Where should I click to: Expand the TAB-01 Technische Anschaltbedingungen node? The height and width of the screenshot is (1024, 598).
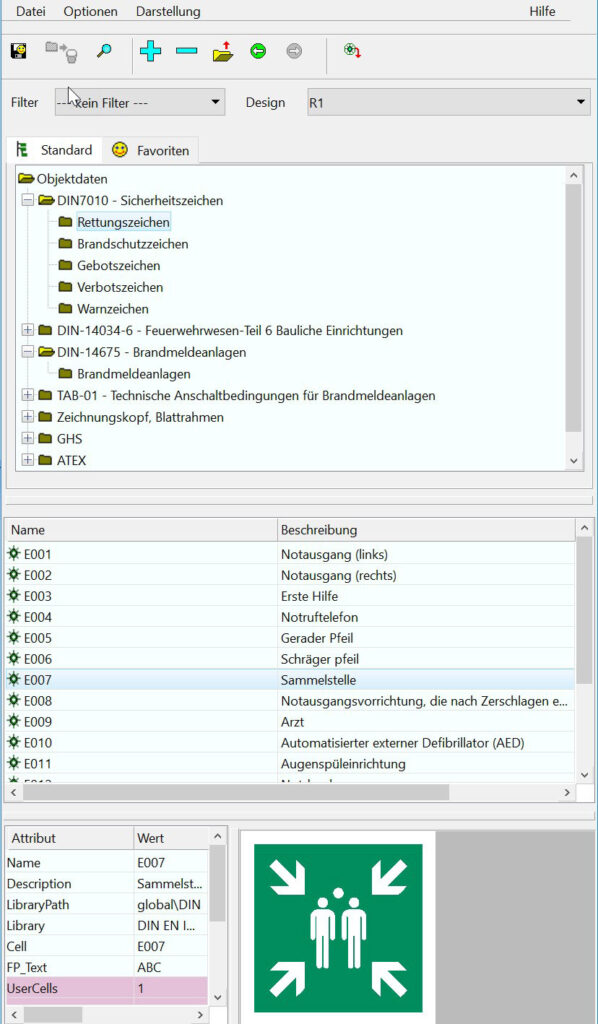27,395
